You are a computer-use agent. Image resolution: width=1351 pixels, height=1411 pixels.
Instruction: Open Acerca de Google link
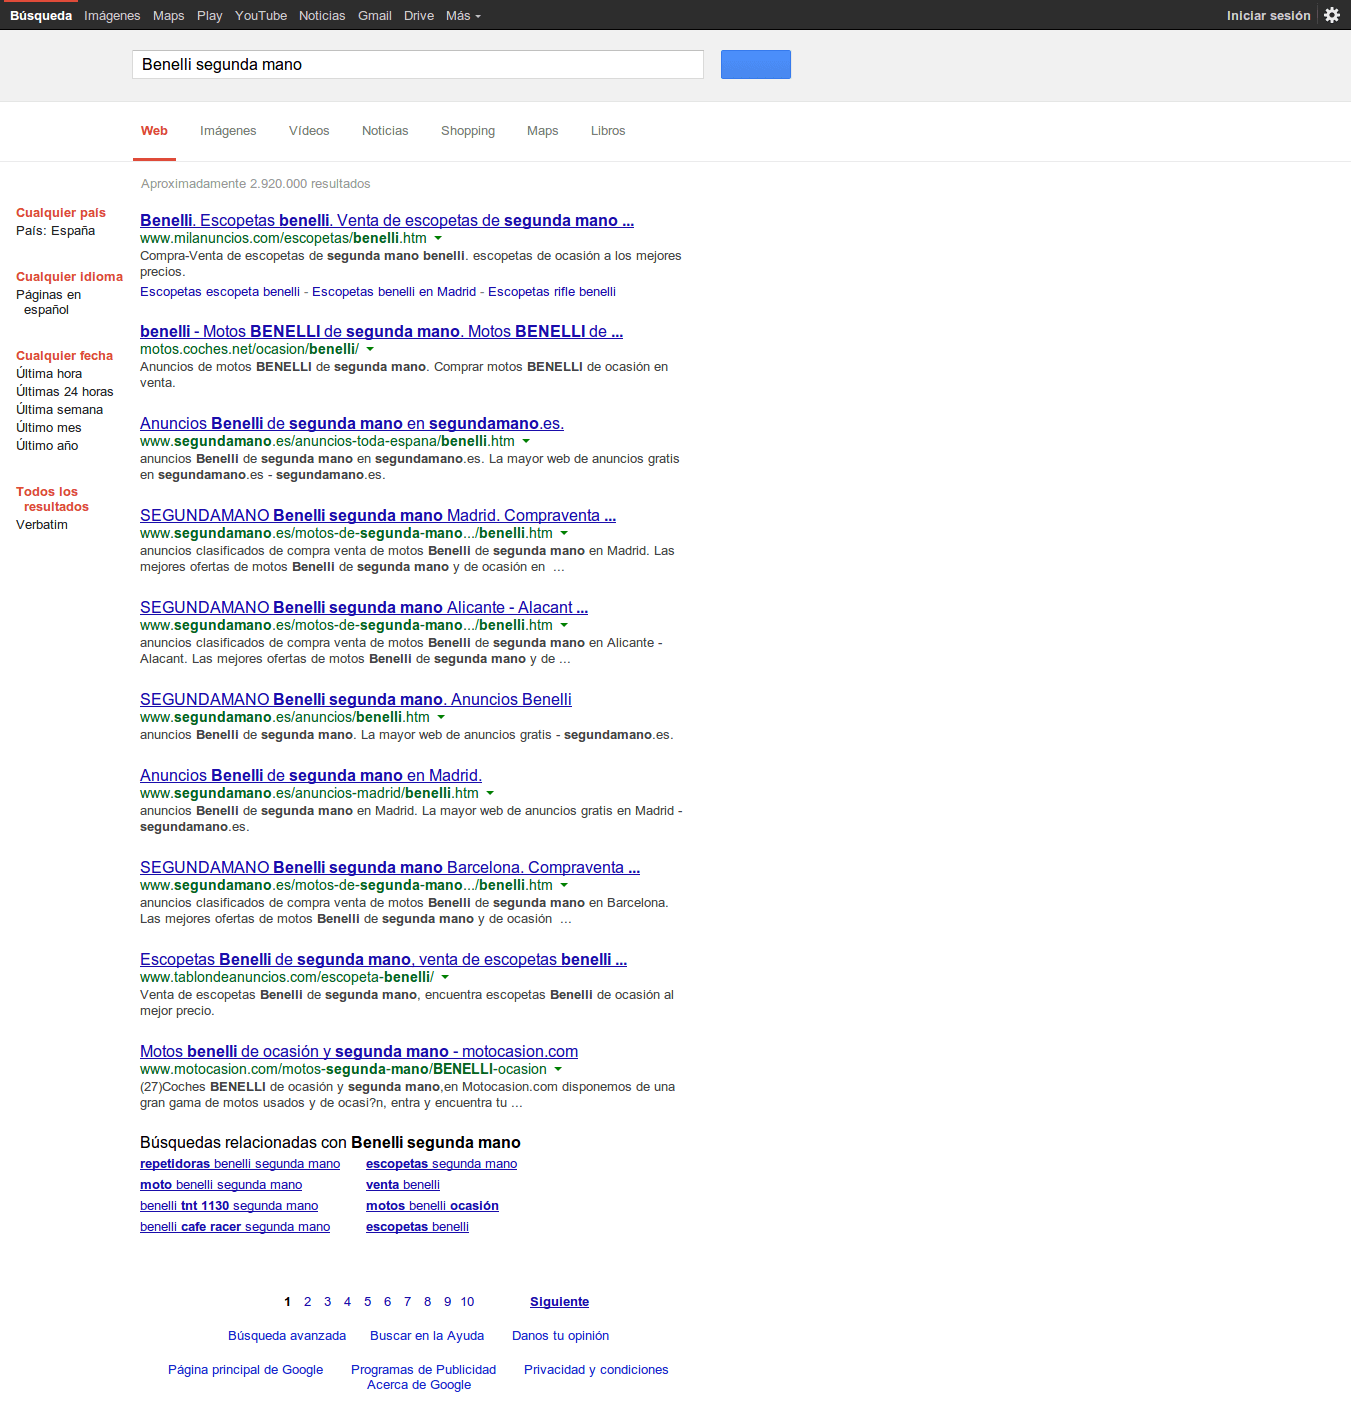419,1385
